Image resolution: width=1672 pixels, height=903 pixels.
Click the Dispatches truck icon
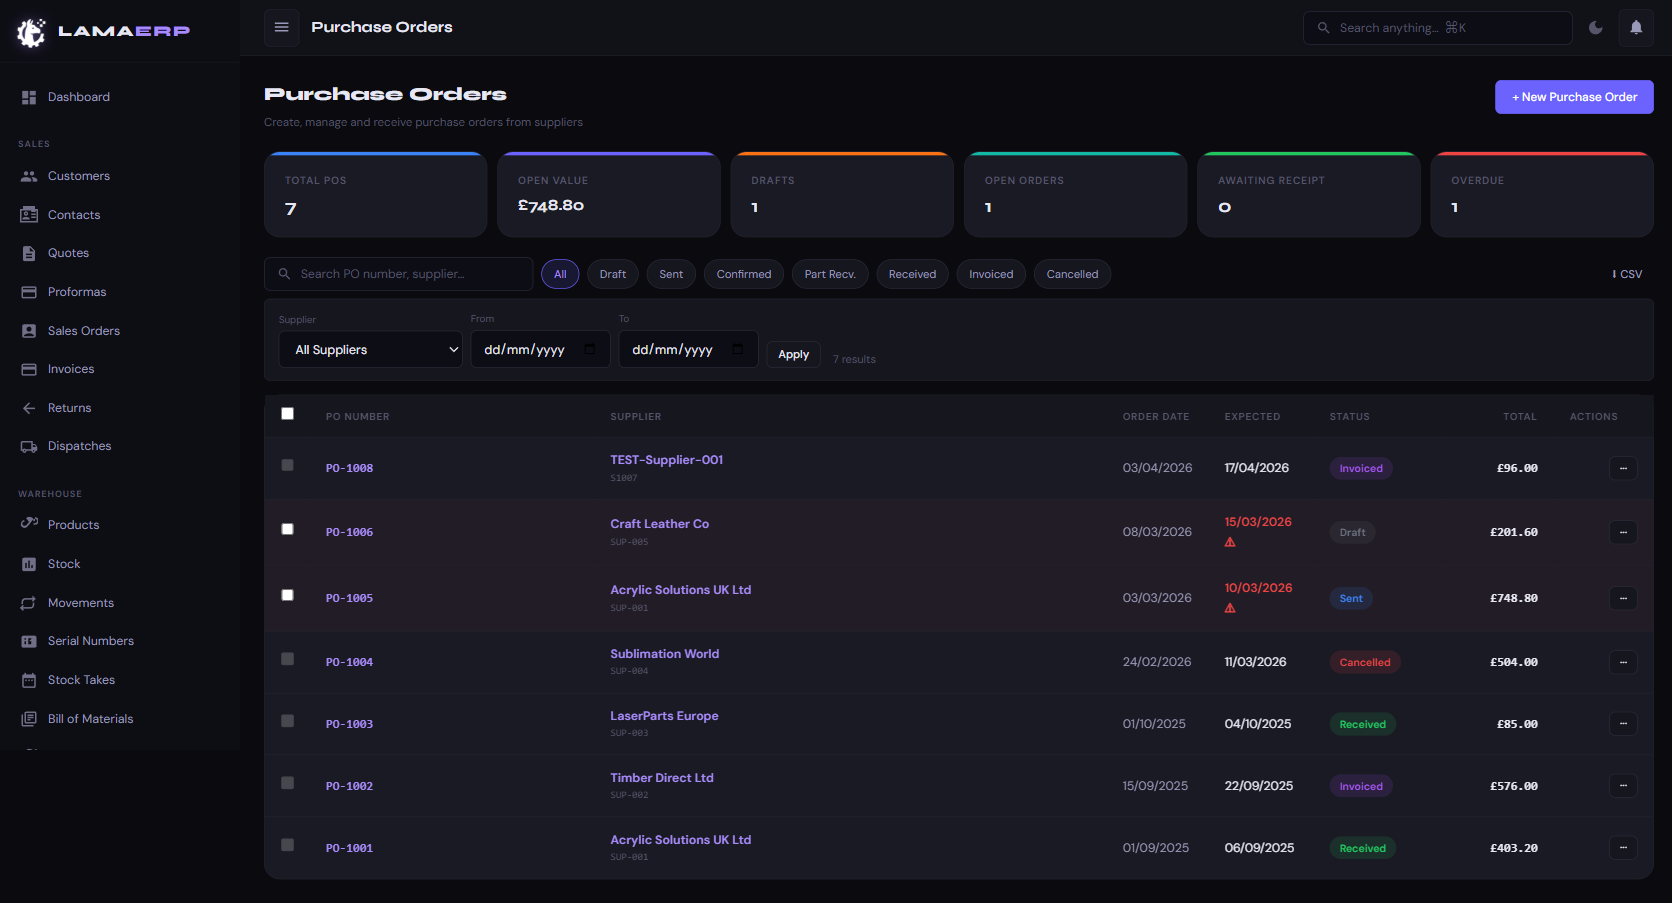[x=29, y=446]
